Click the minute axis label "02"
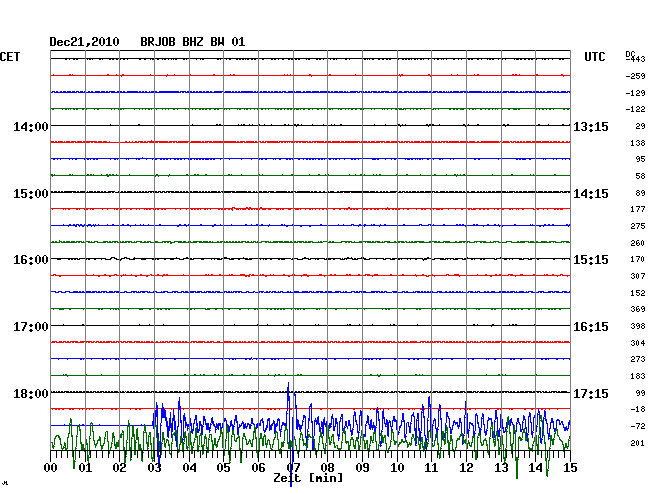The height and width of the screenshot is (494, 650). point(119,468)
